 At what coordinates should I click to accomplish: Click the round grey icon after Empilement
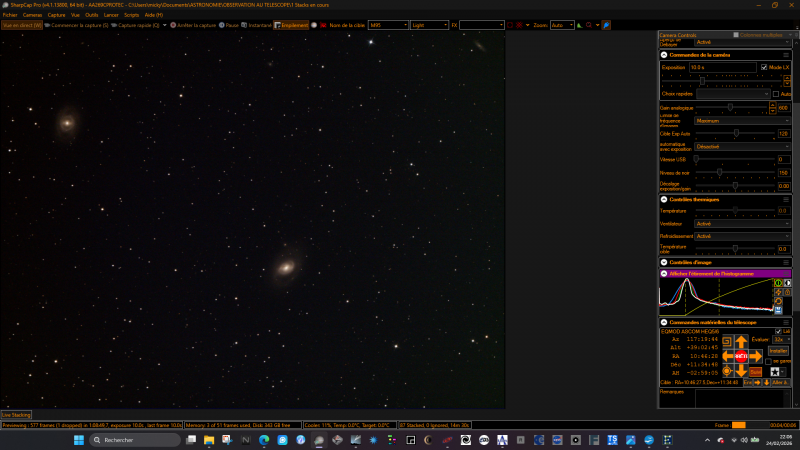(x=314, y=25)
